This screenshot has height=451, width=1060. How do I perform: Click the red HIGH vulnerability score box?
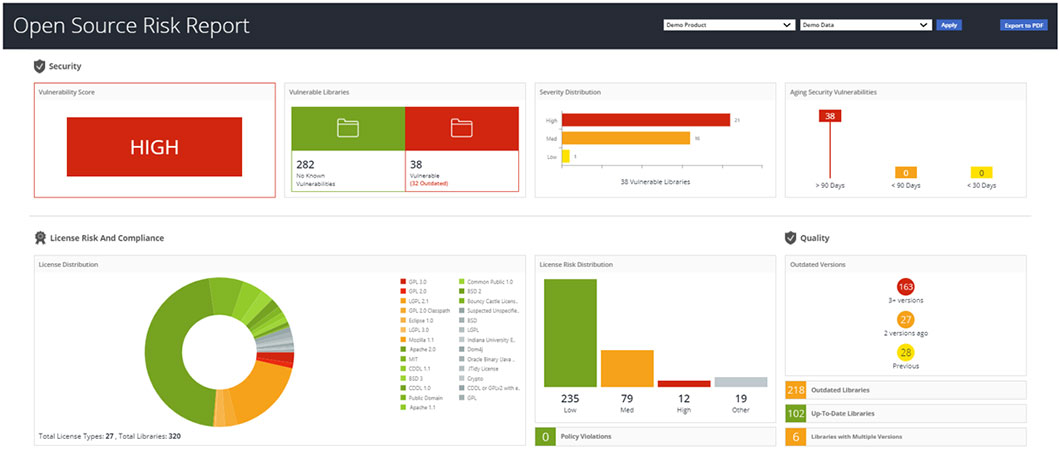pyautogui.click(x=154, y=147)
